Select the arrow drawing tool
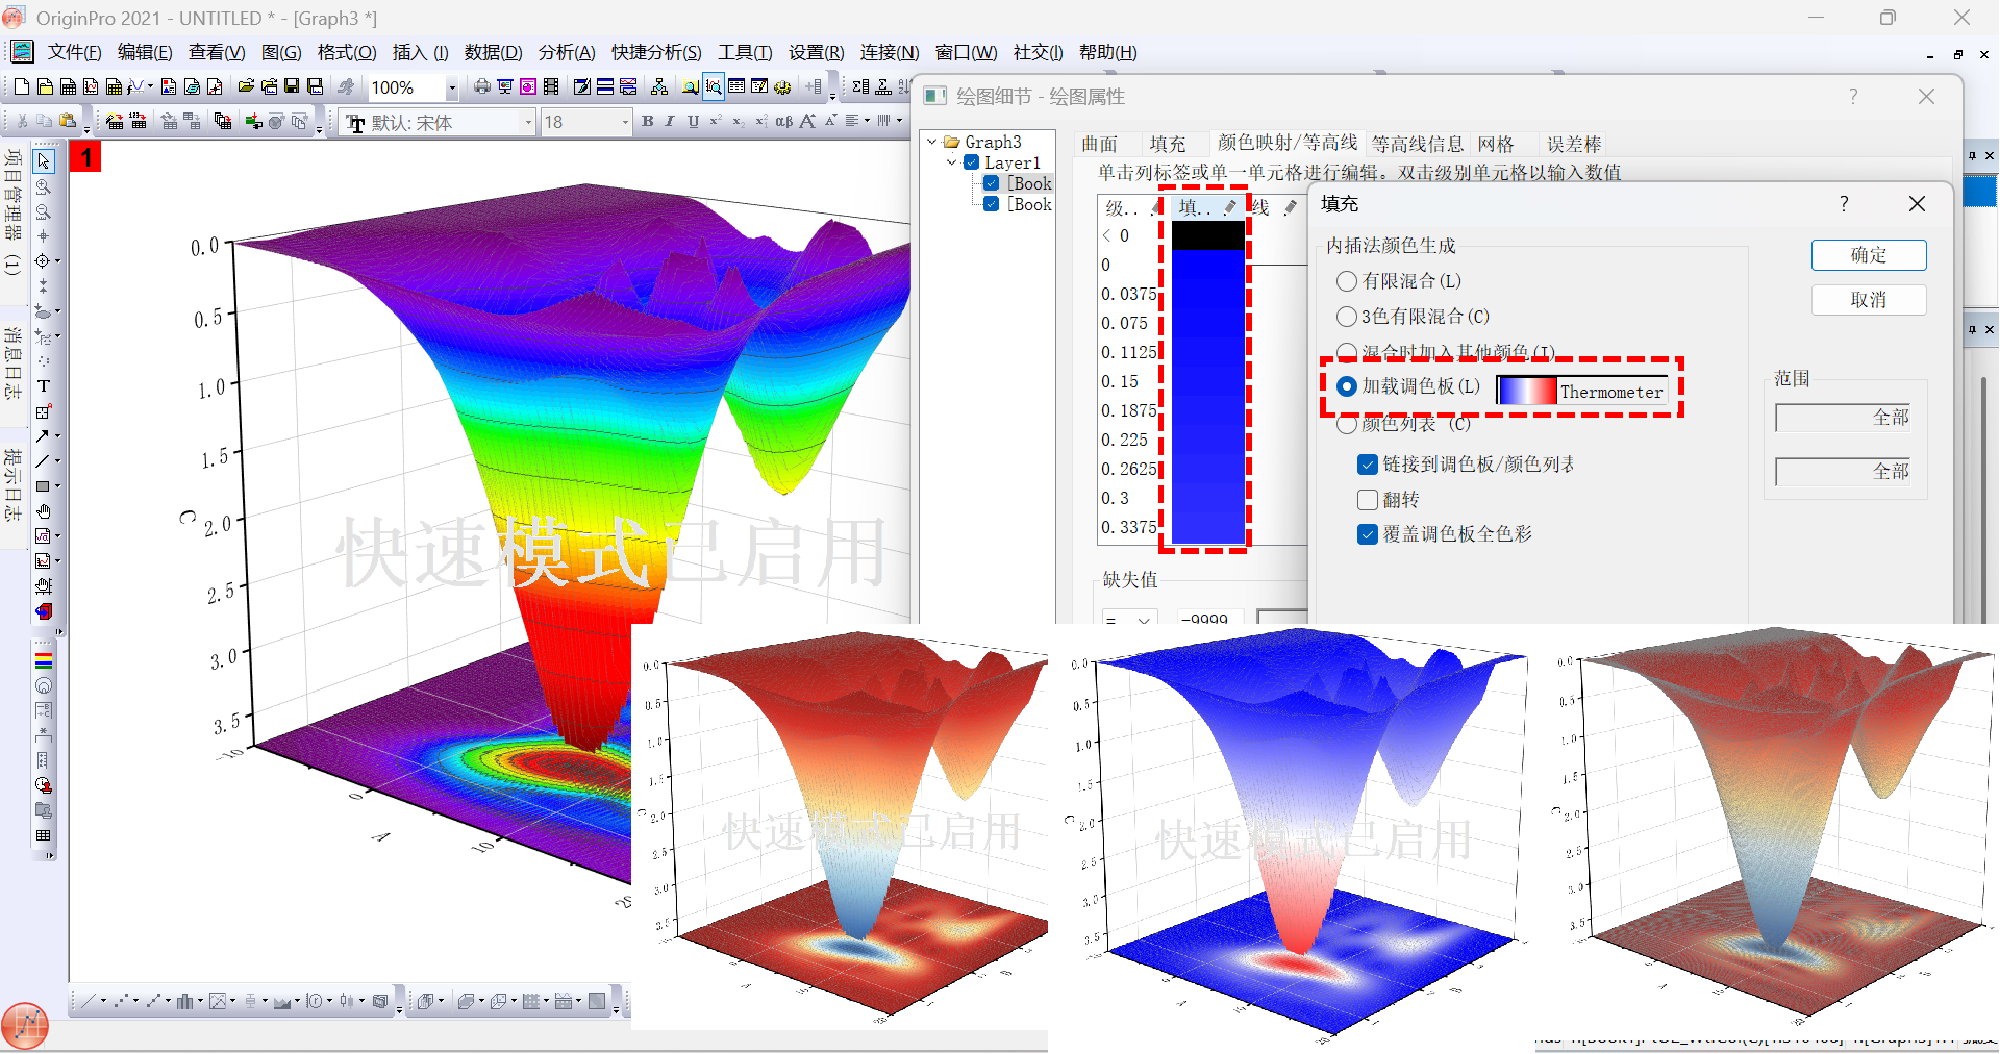This screenshot has height=1054, width=2000. pos(42,436)
